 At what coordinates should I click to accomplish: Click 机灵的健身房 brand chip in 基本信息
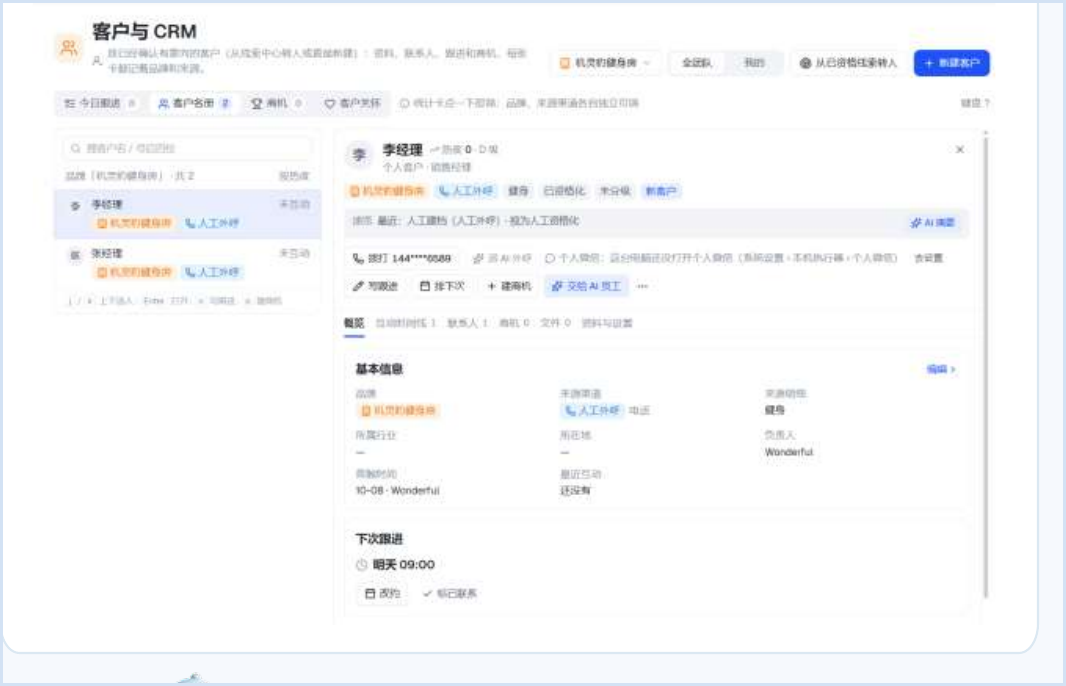[398, 411]
